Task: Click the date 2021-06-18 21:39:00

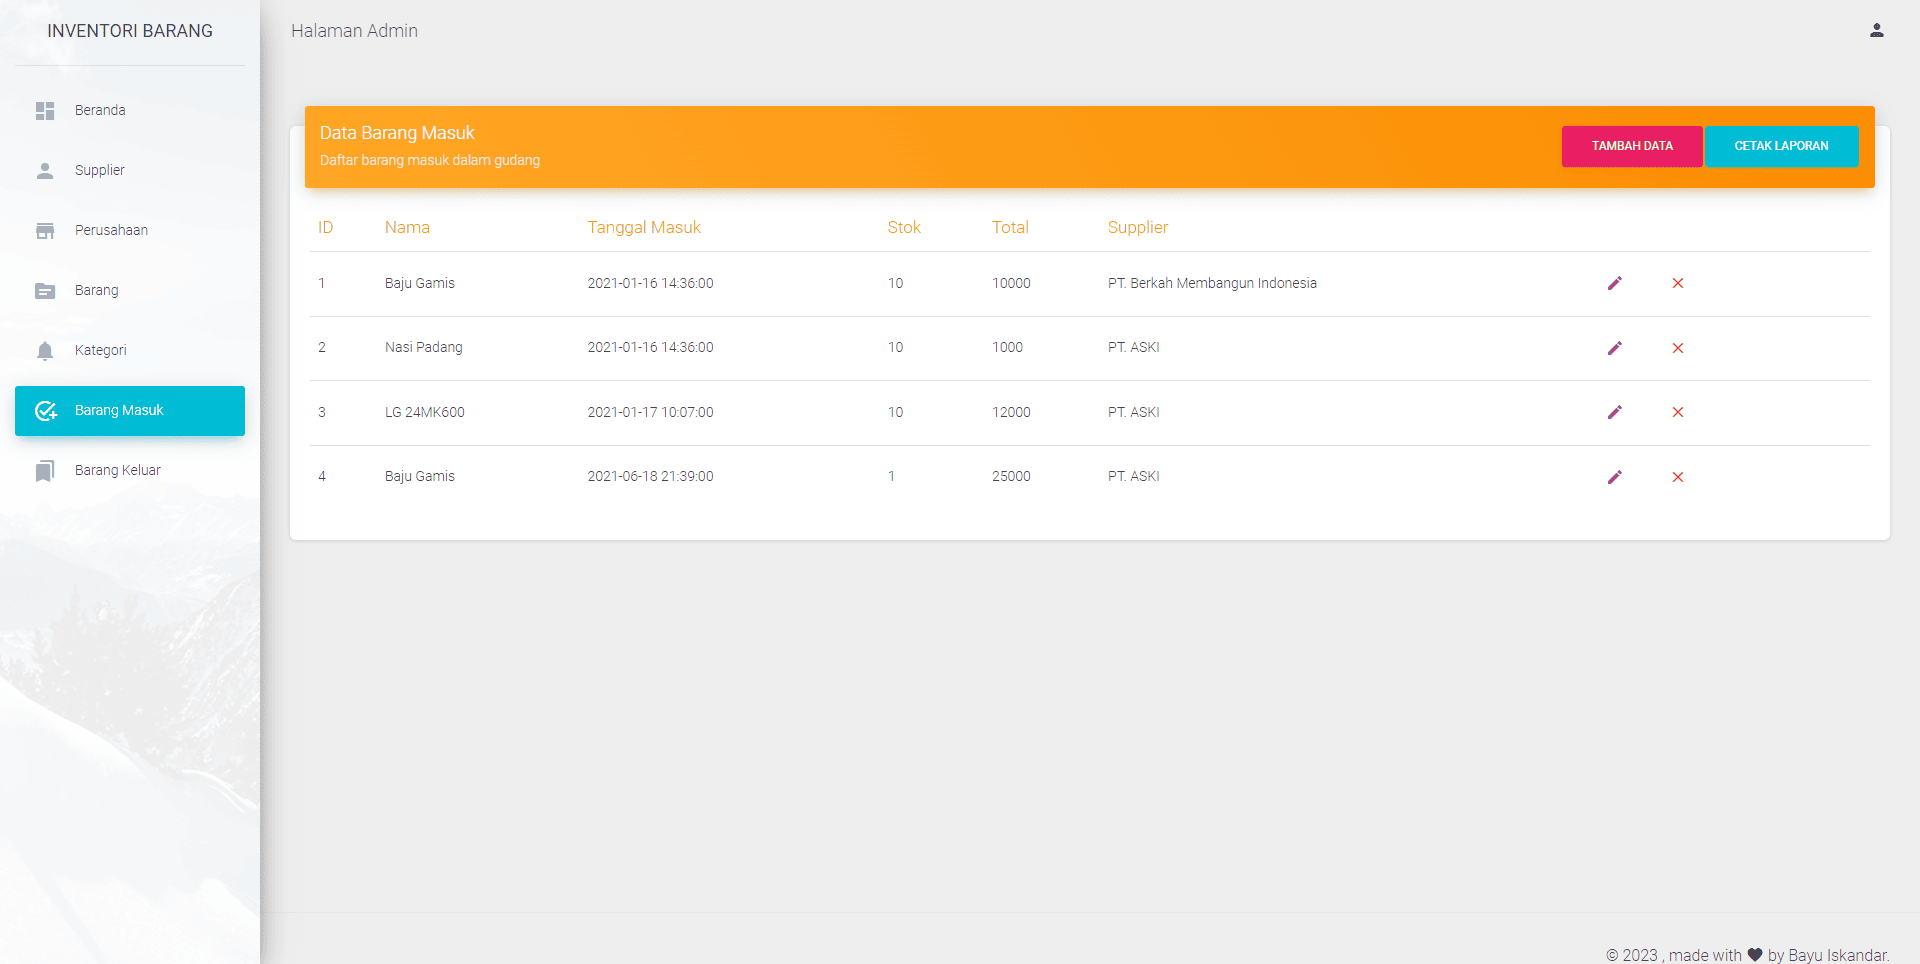Action: click(650, 476)
